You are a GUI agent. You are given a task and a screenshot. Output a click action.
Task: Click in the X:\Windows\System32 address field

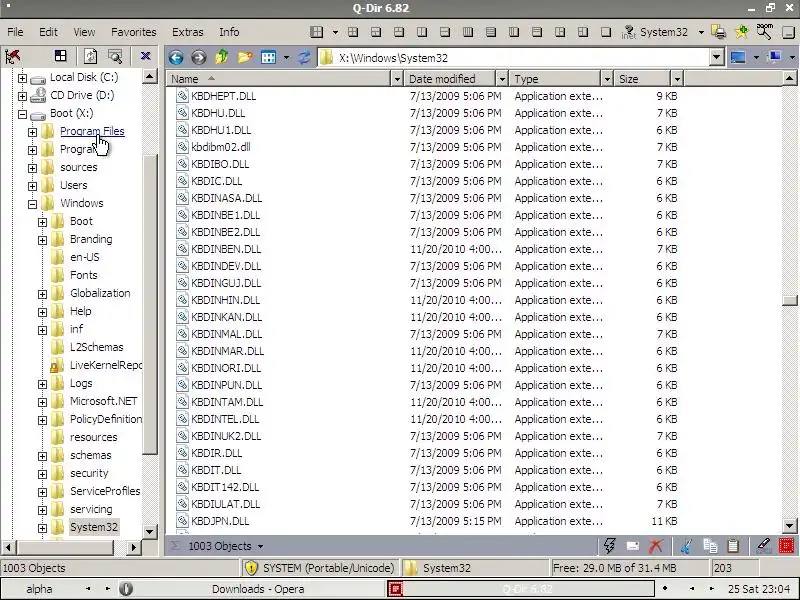[x=513, y=58]
